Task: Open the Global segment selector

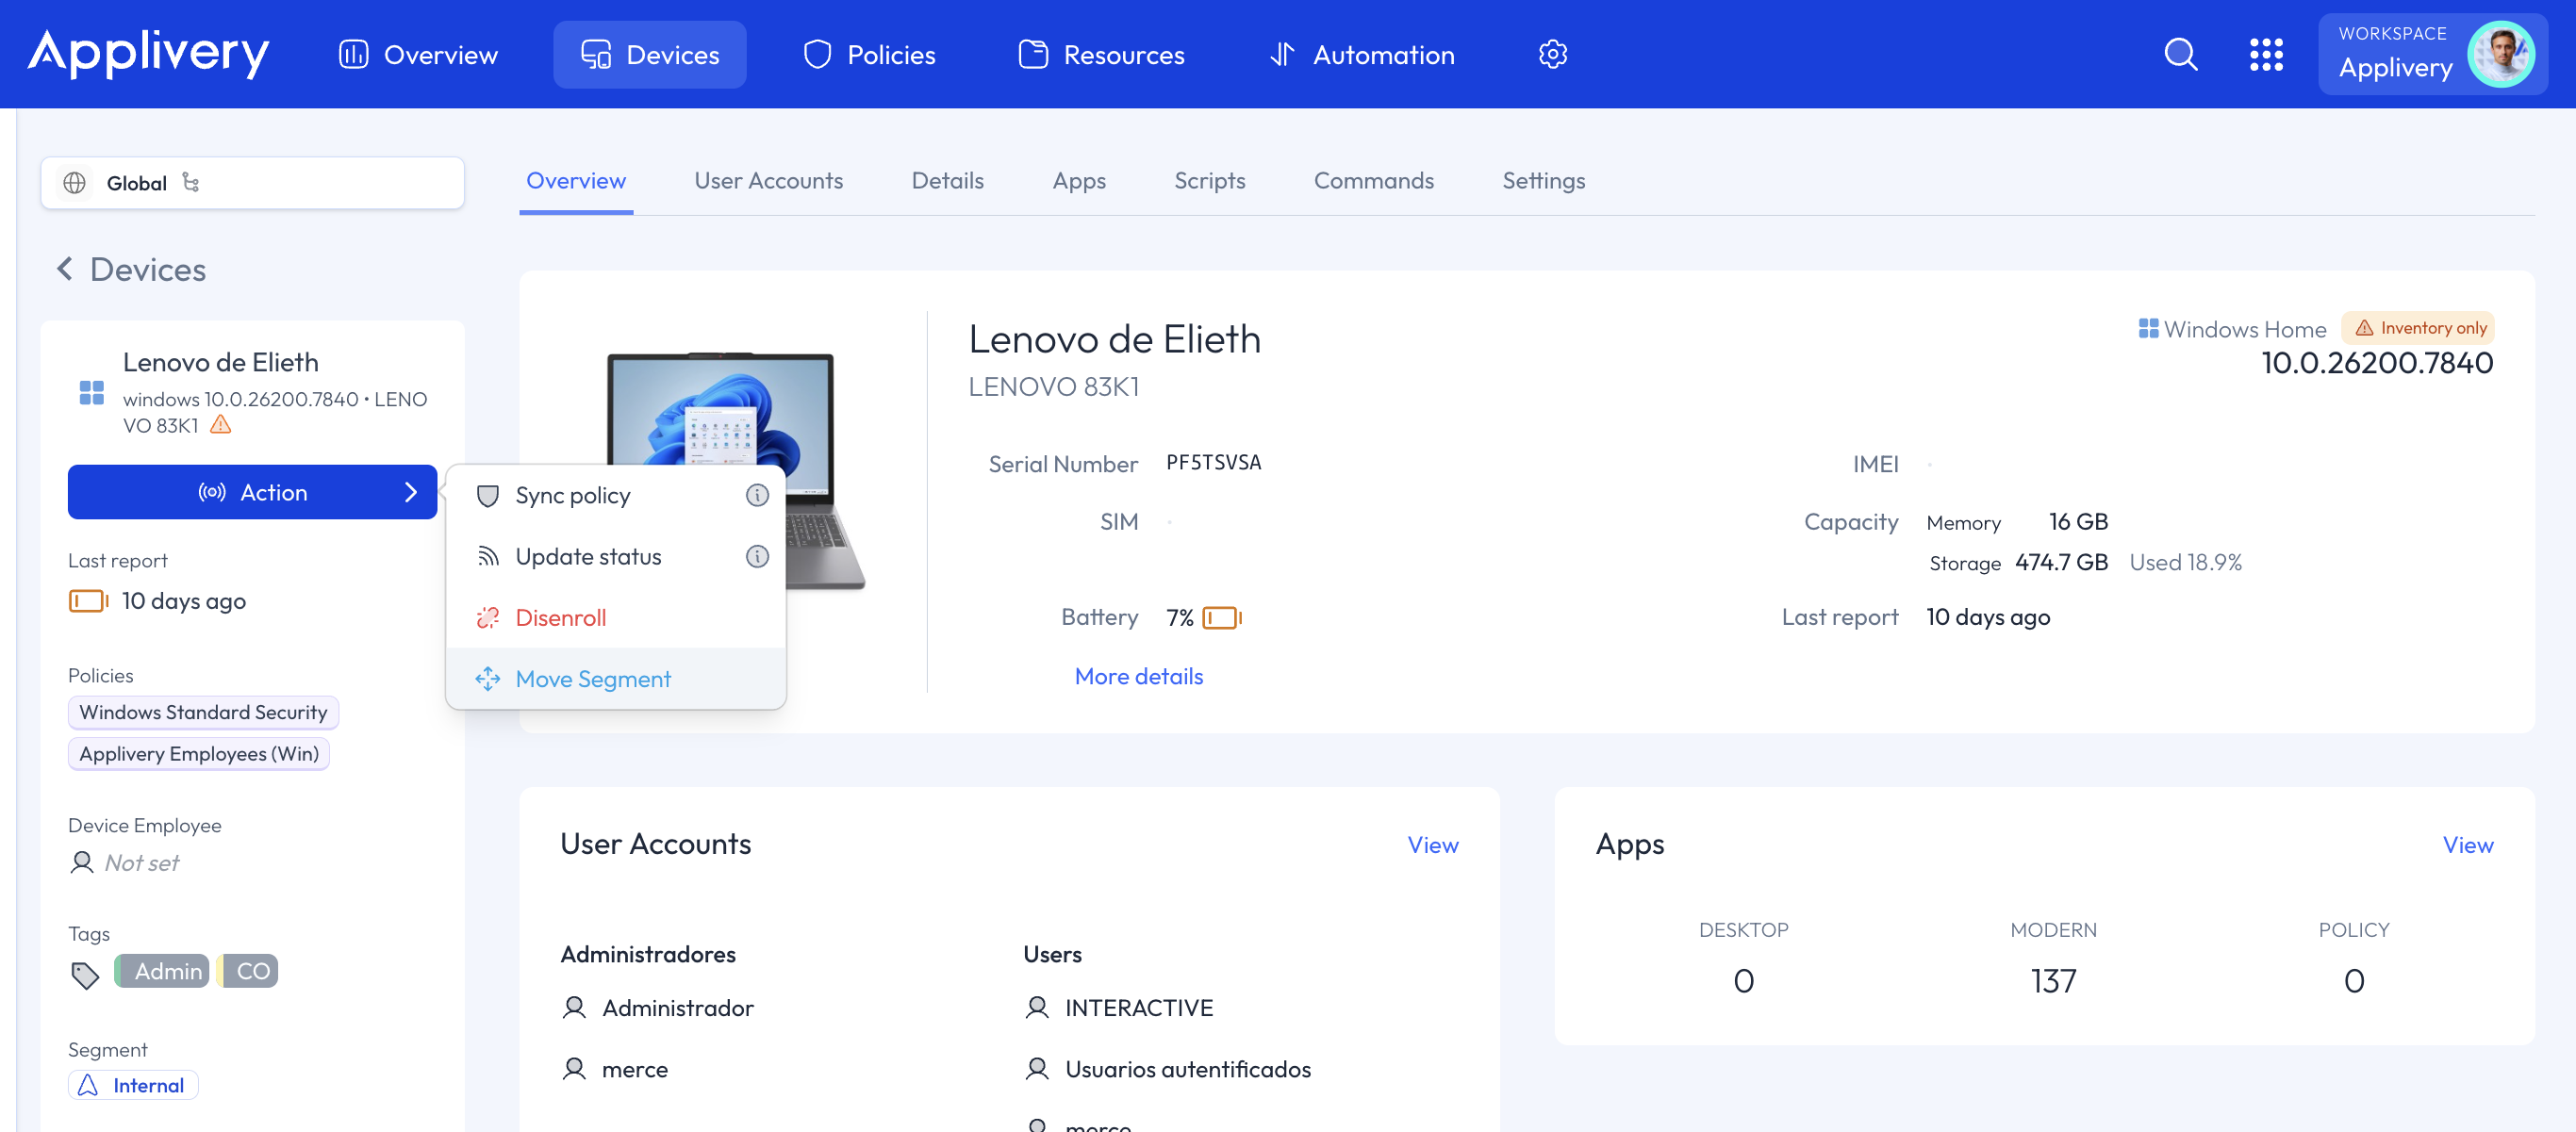Action: [x=252, y=182]
